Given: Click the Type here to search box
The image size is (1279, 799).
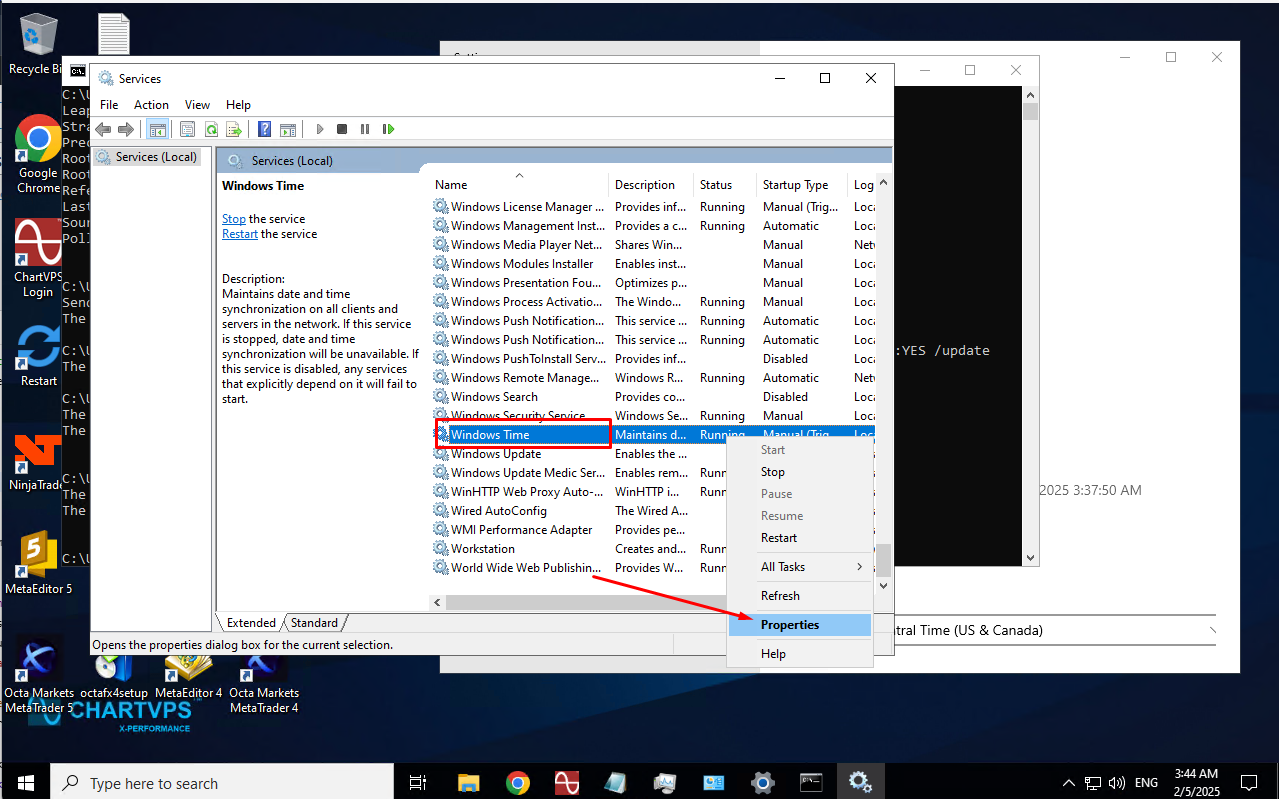Looking at the screenshot, I should tap(220, 783).
